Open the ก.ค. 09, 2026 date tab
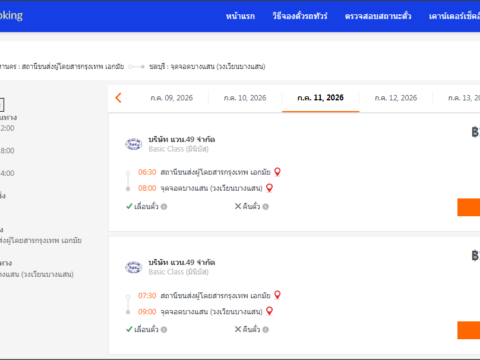480x360 pixels. [172, 98]
